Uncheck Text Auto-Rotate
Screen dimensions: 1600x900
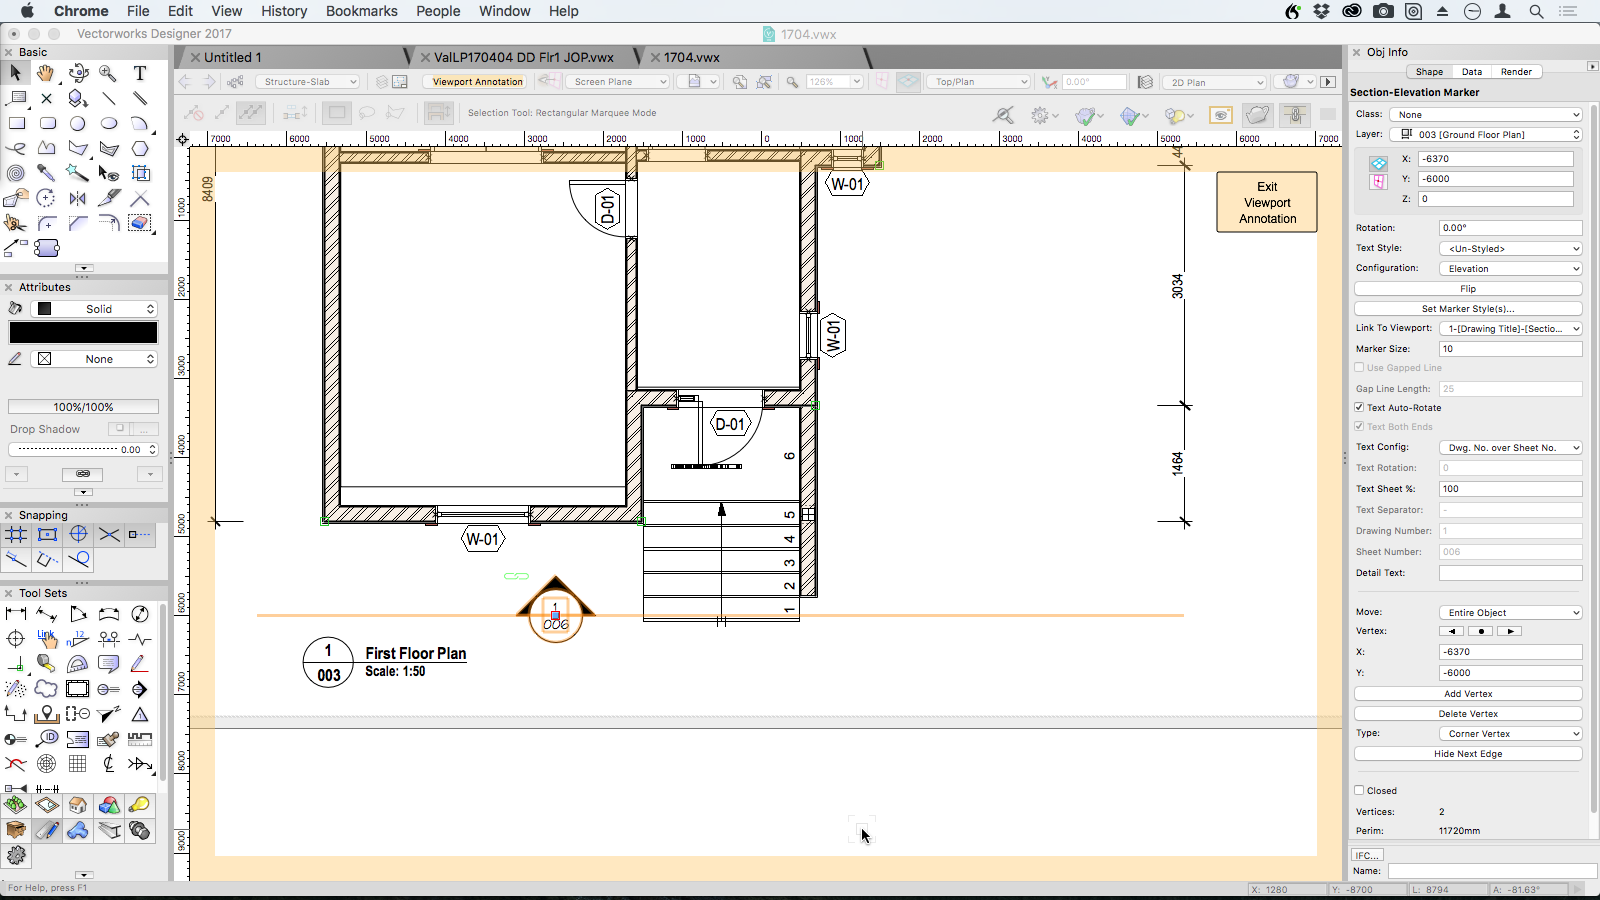1360,407
